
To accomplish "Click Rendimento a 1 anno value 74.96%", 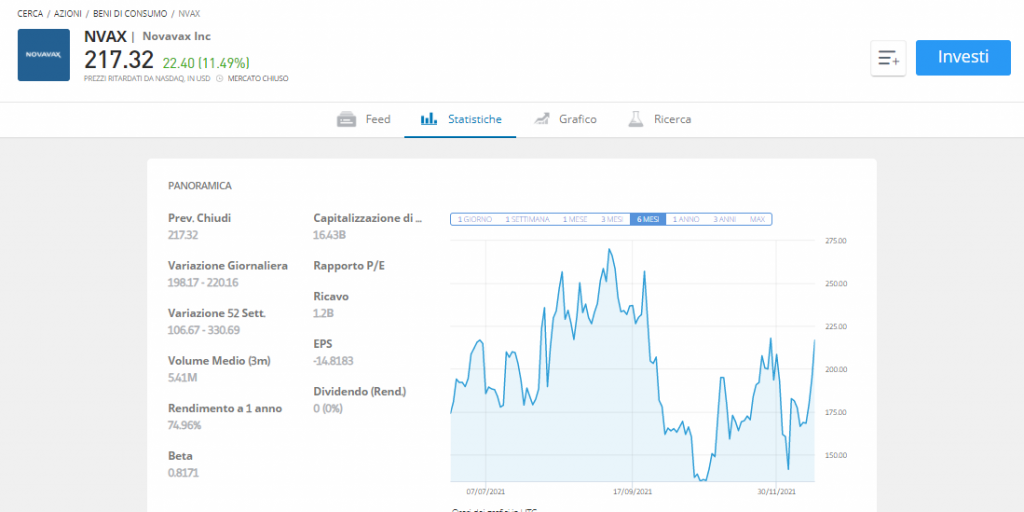I will 184,425.
